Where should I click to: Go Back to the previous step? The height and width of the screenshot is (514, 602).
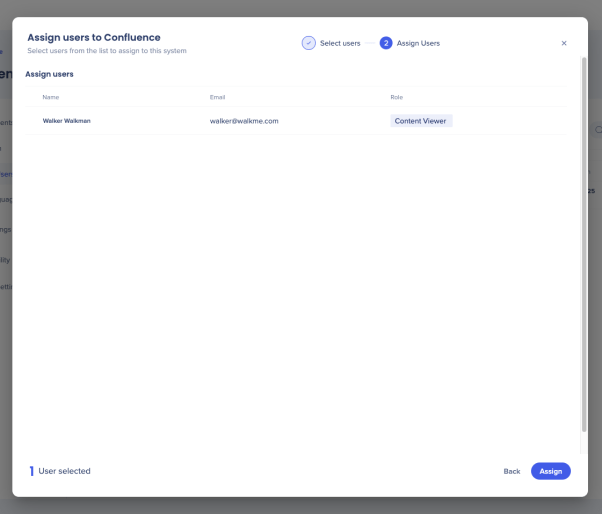coord(511,471)
